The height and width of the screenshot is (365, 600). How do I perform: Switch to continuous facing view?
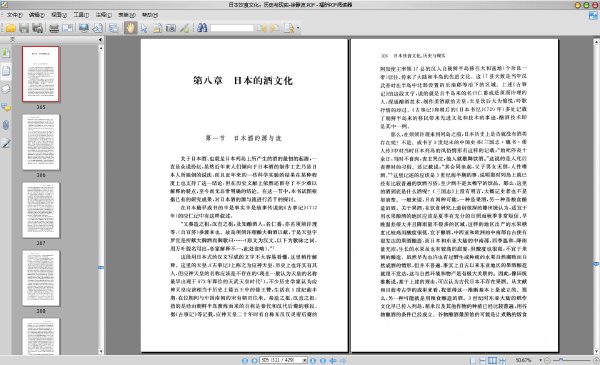tap(502, 360)
